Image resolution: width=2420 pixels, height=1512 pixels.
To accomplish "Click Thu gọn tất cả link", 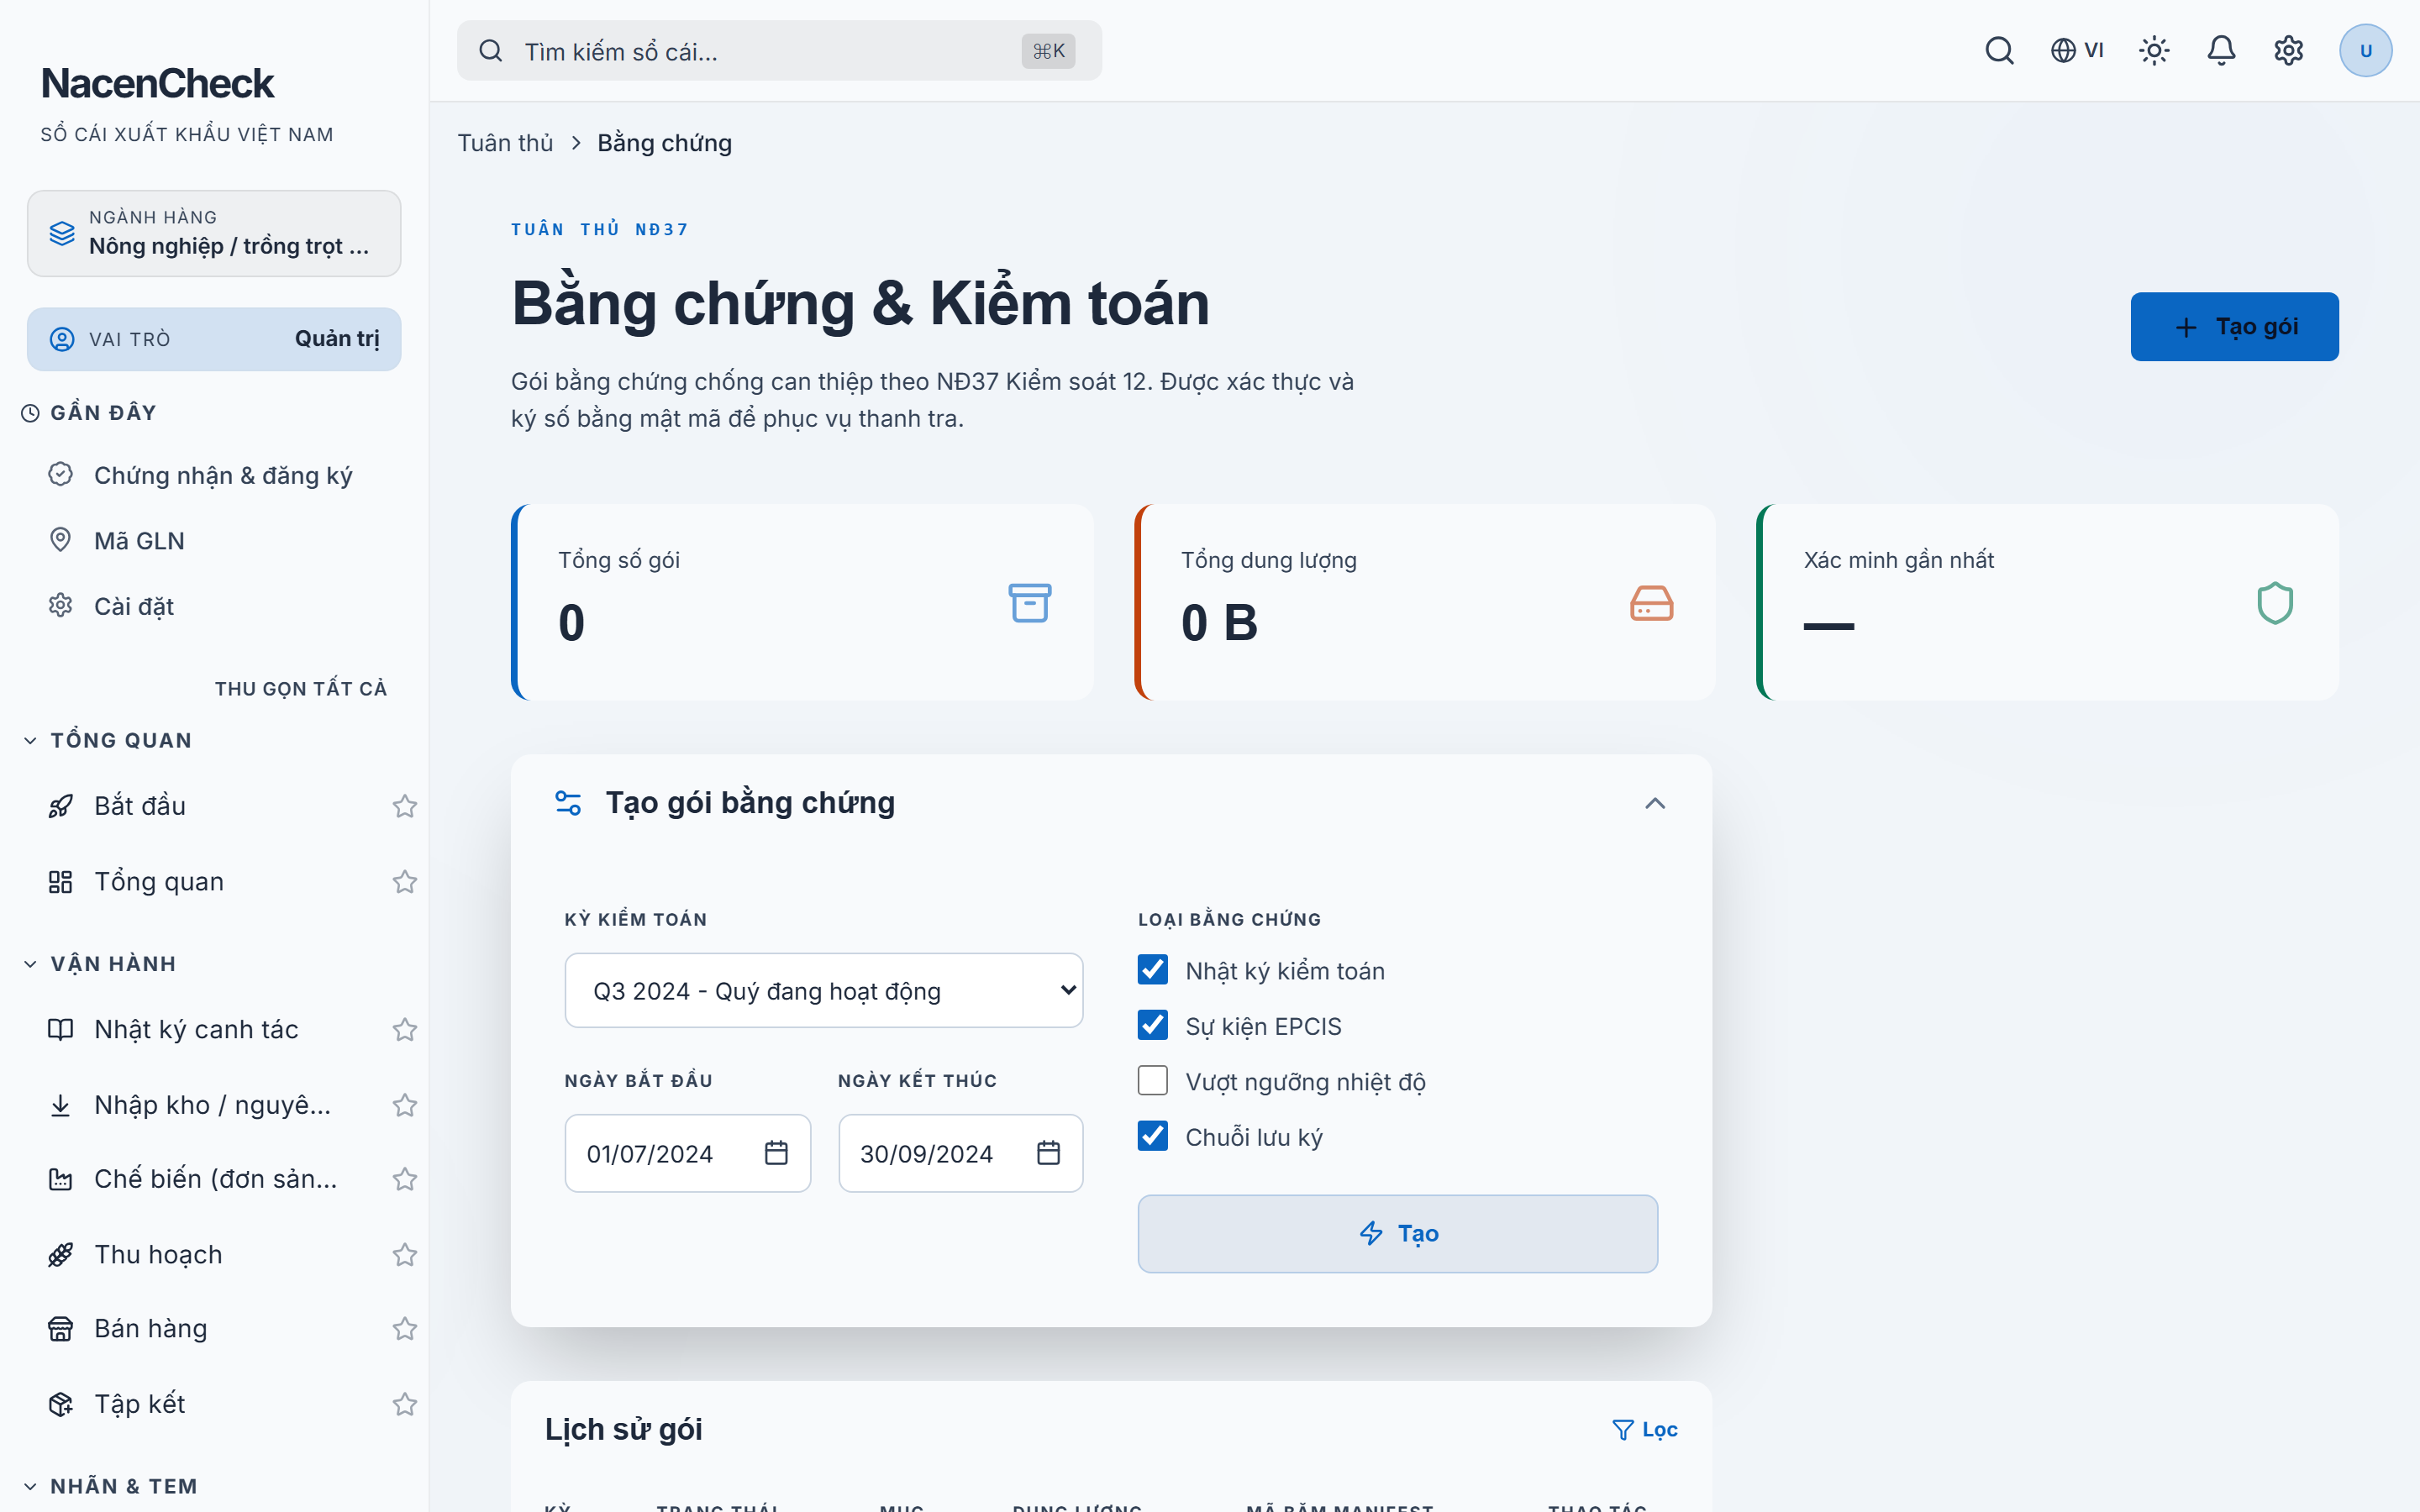I will tap(301, 689).
